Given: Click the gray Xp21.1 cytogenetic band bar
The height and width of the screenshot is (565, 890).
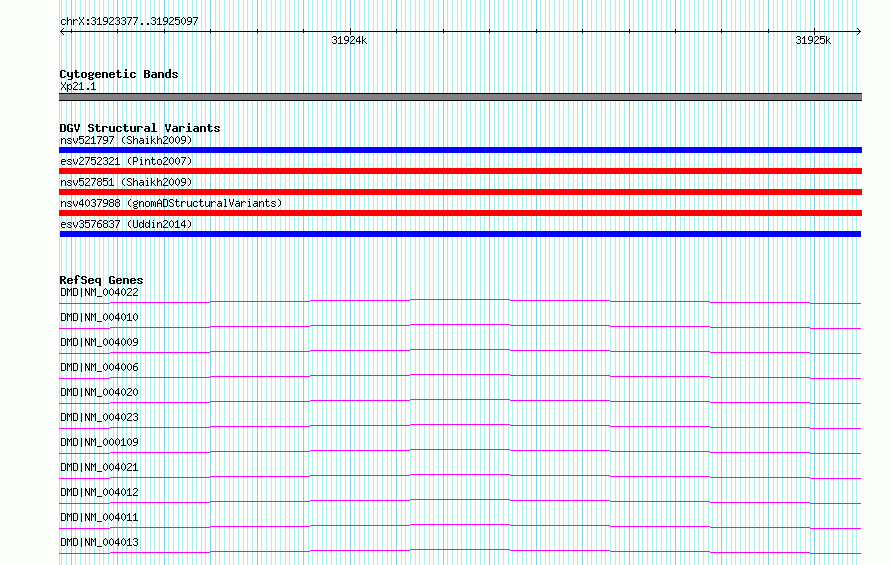Looking at the screenshot, I should [460, 97].
